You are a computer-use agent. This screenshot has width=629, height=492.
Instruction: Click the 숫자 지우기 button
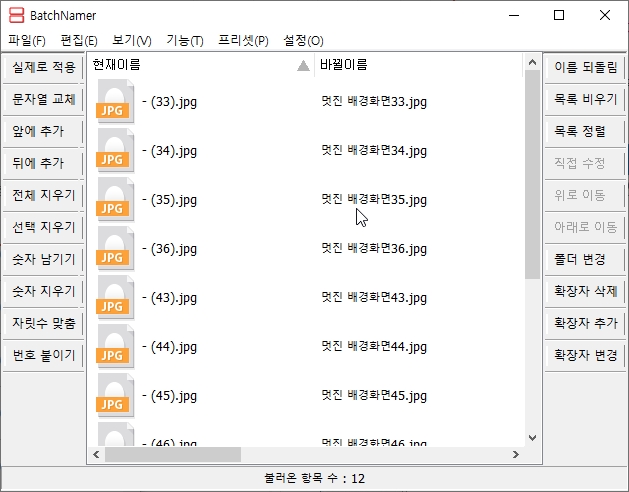43,291
